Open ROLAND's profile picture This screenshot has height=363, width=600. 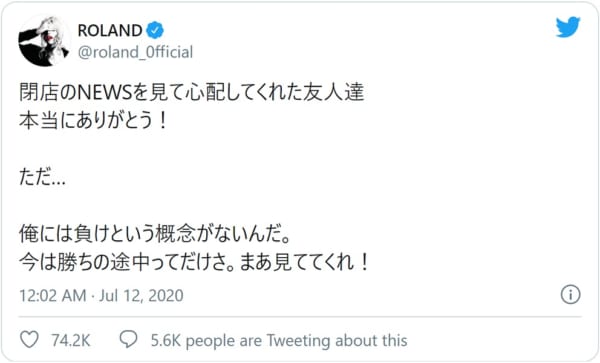click(x=44, y=41)
